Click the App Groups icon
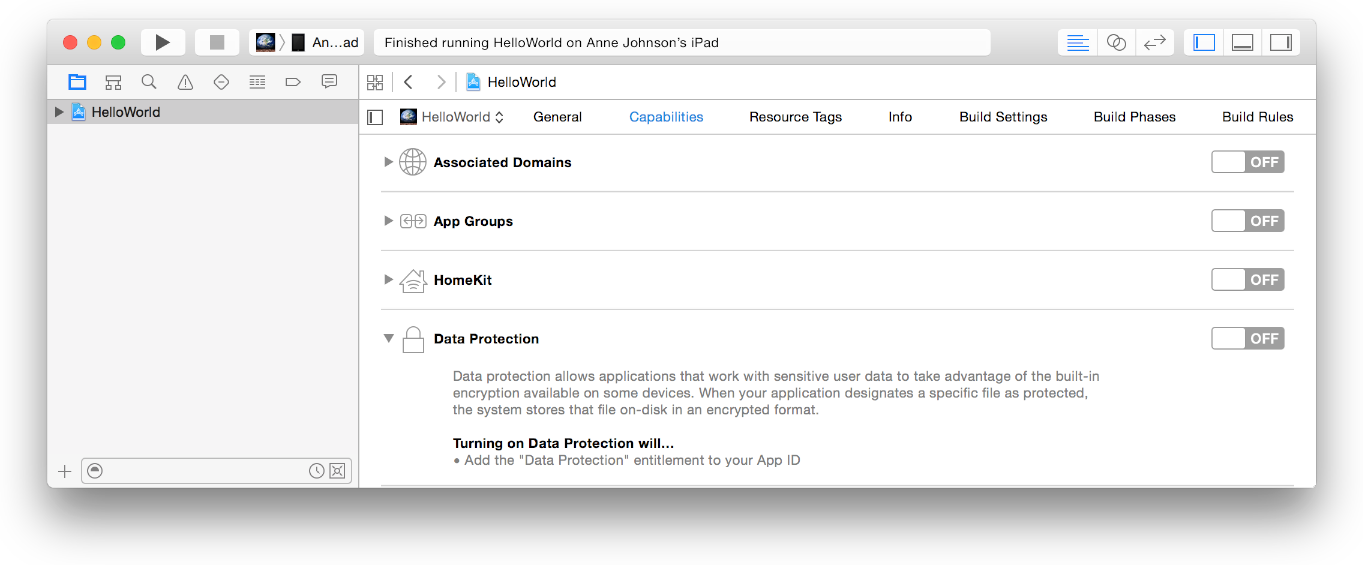1363x565 pixels. coord(413,221)
